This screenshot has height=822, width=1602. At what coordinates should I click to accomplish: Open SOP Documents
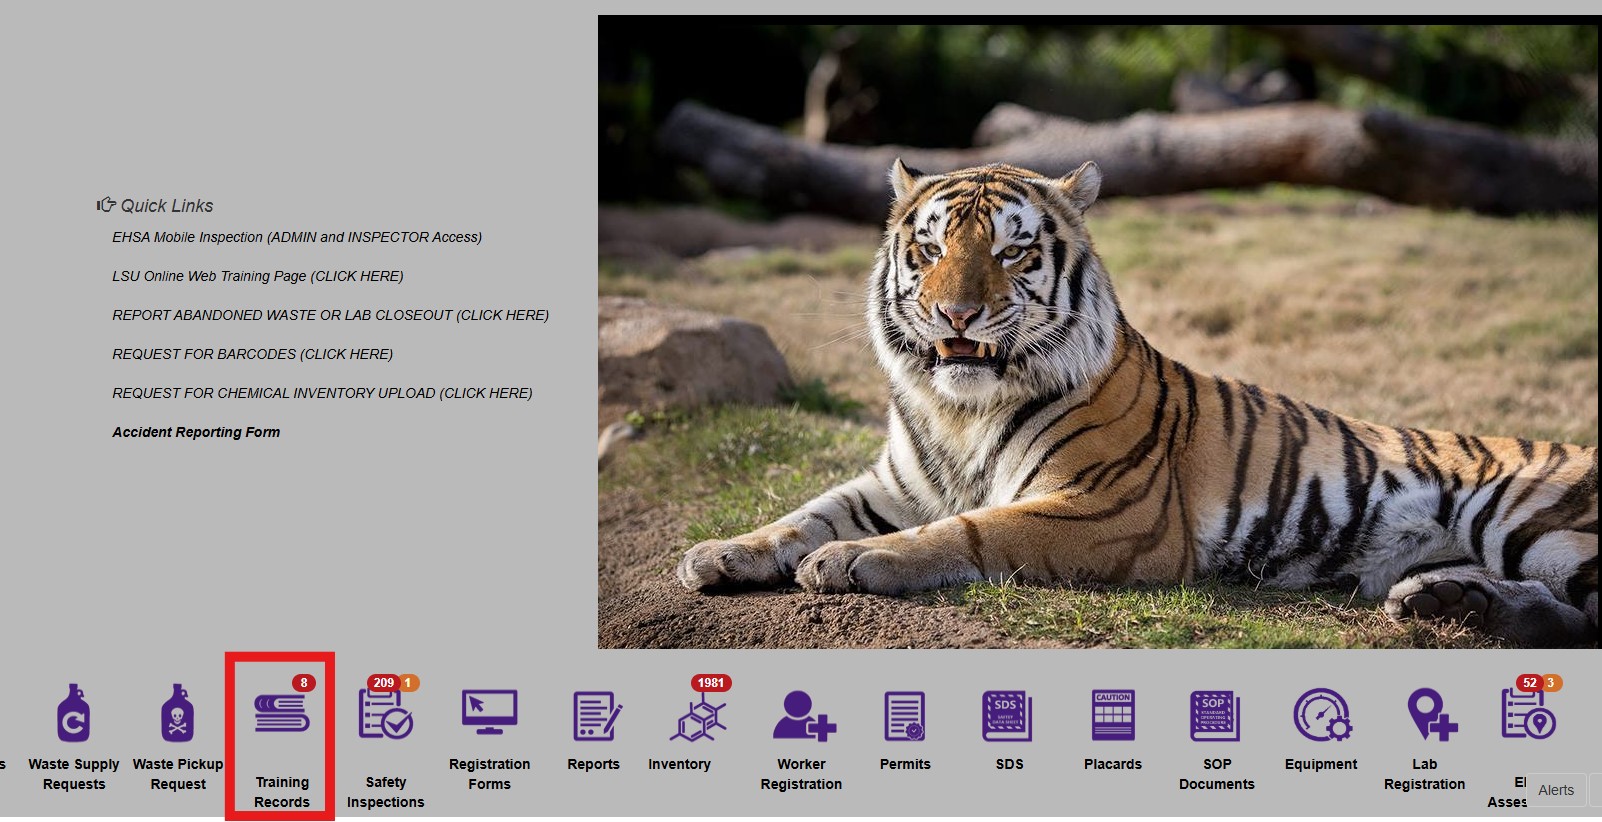point(1216,716)
